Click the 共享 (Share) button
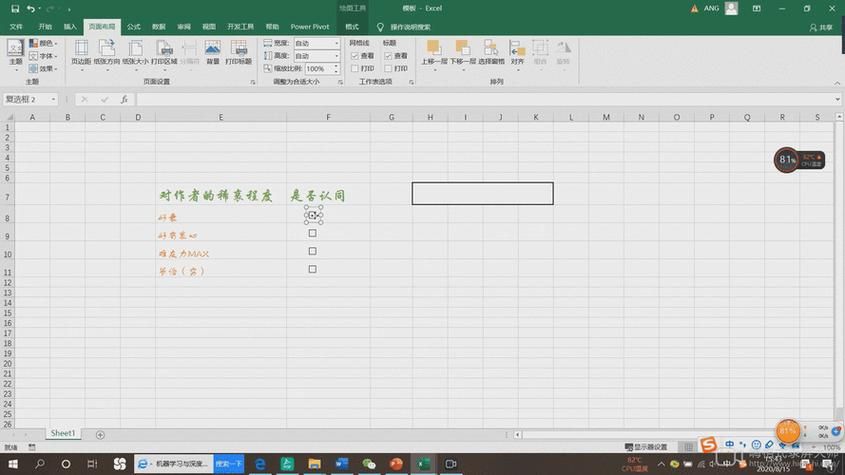The height and width of the screenshot is (475, 845). (x=820, y=27)
